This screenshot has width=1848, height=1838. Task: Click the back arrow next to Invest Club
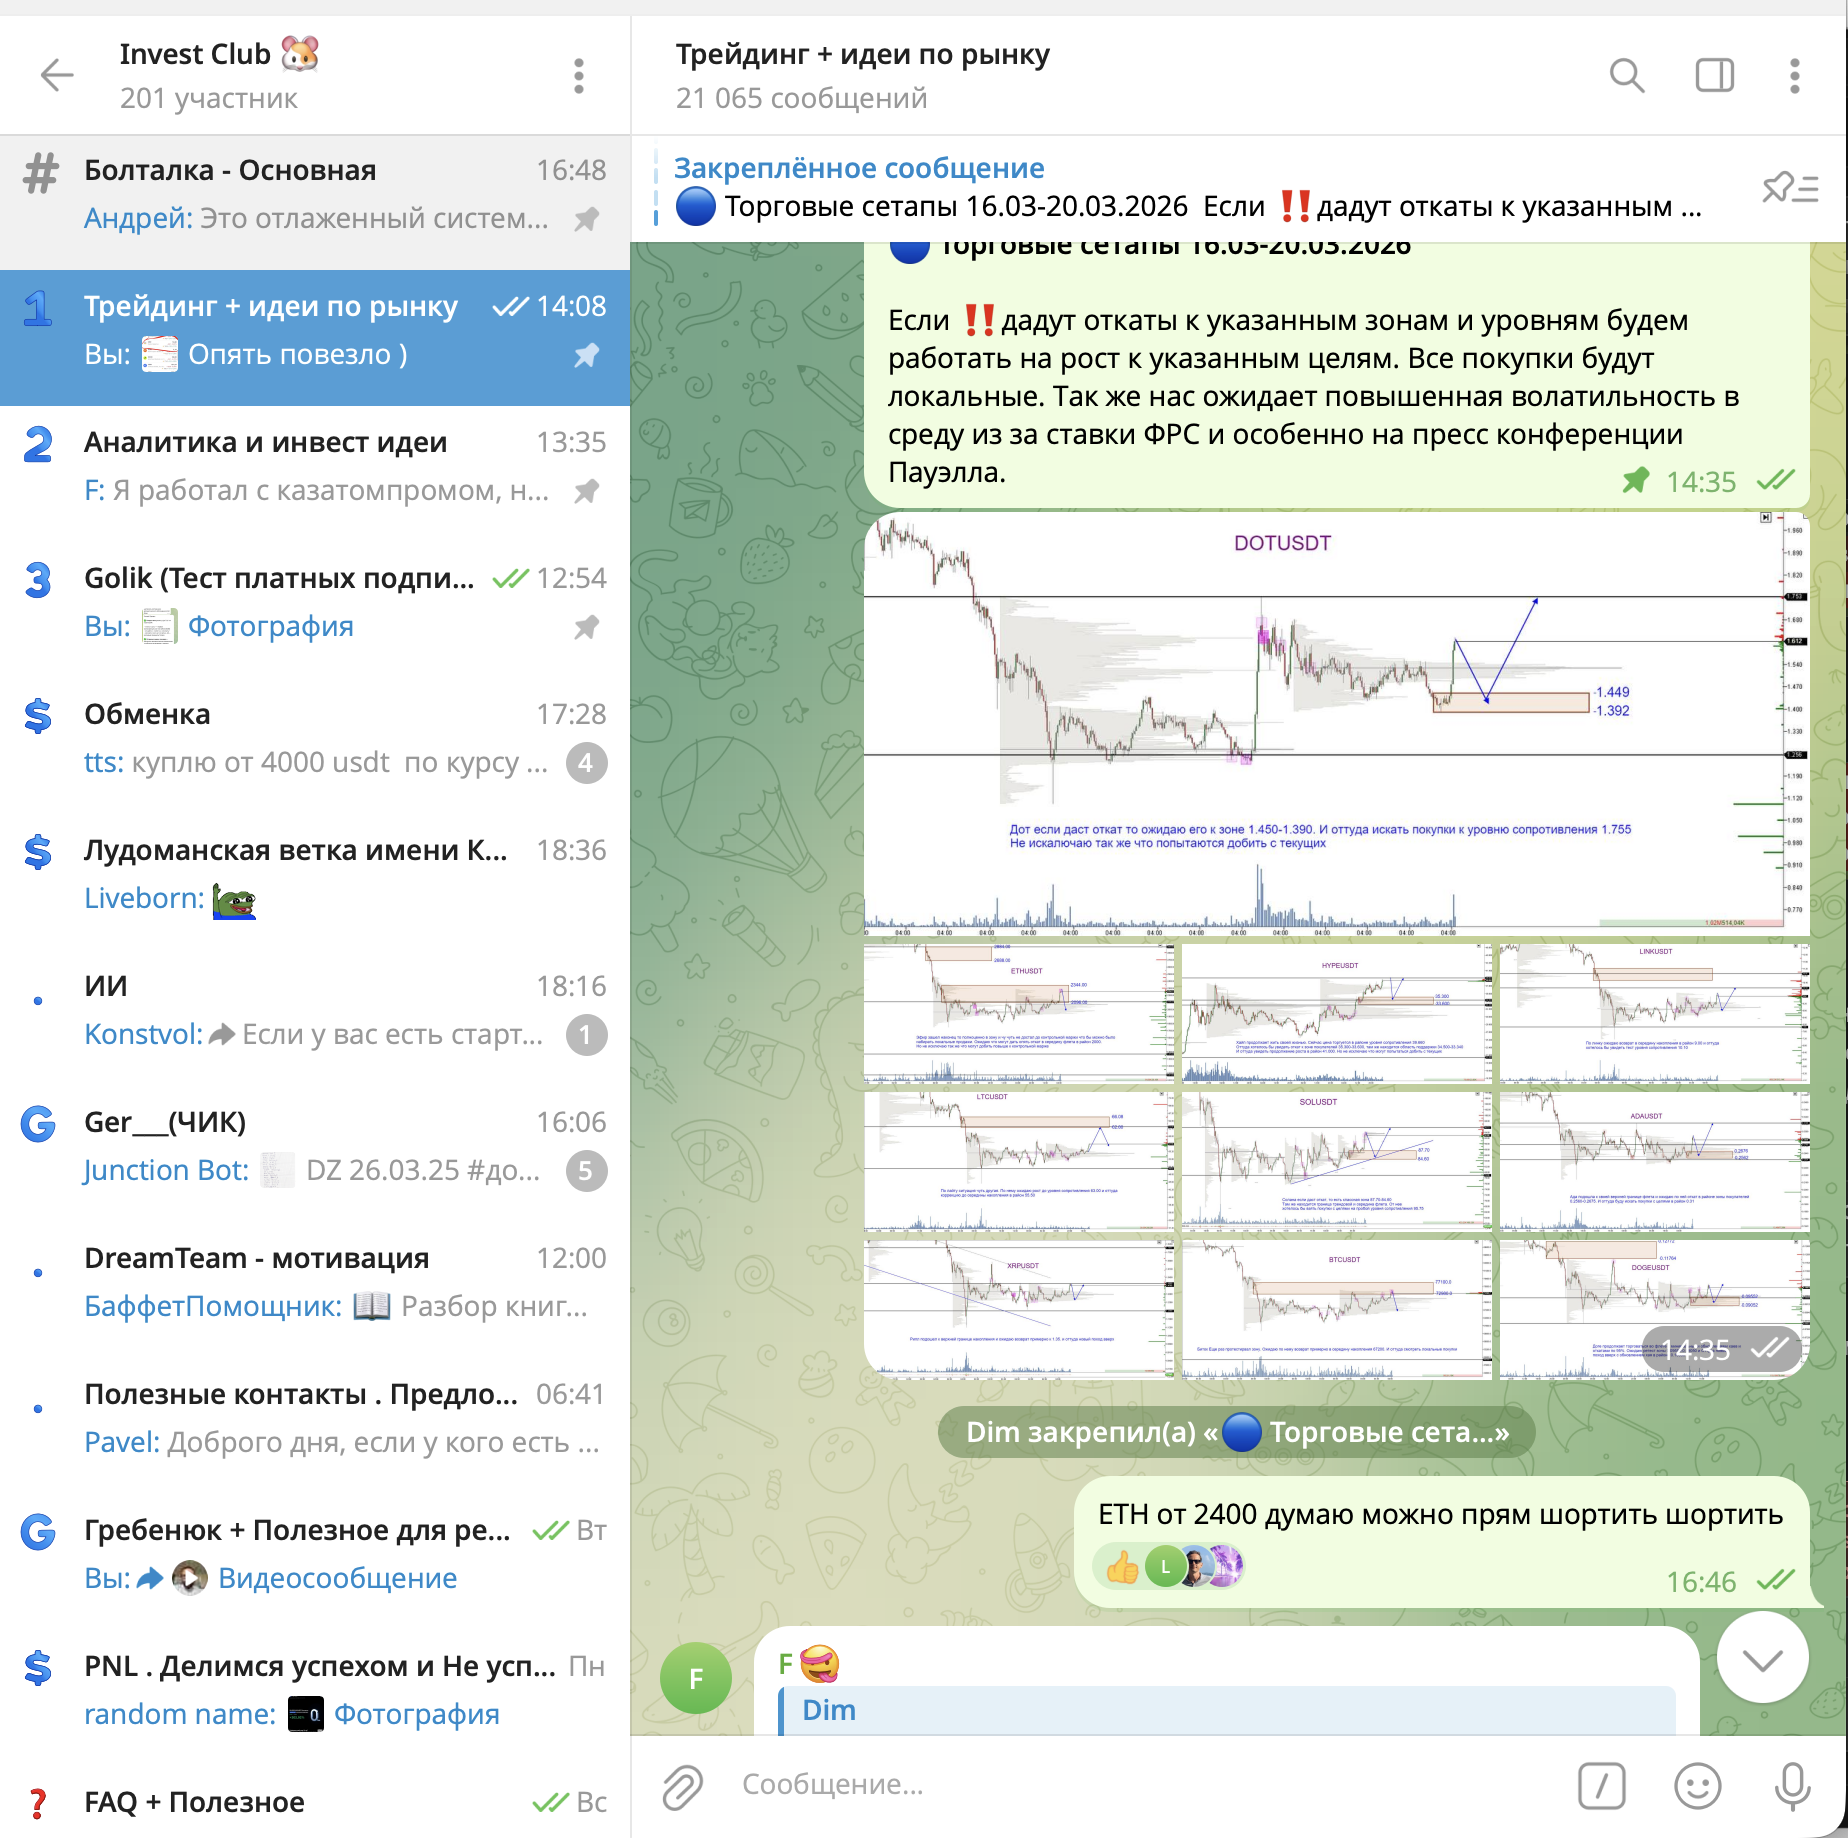coord(57,75)
